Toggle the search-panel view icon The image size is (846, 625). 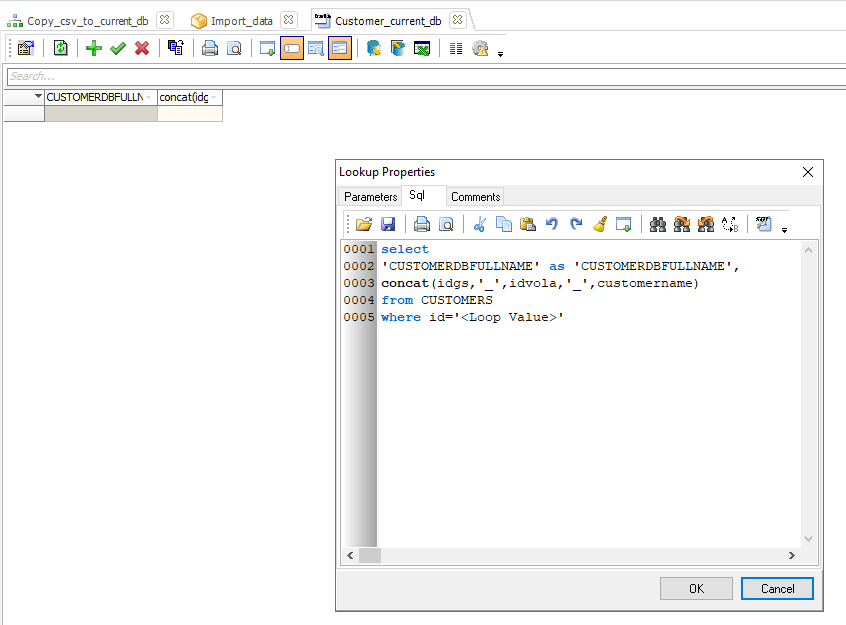(x=316, y=49)
